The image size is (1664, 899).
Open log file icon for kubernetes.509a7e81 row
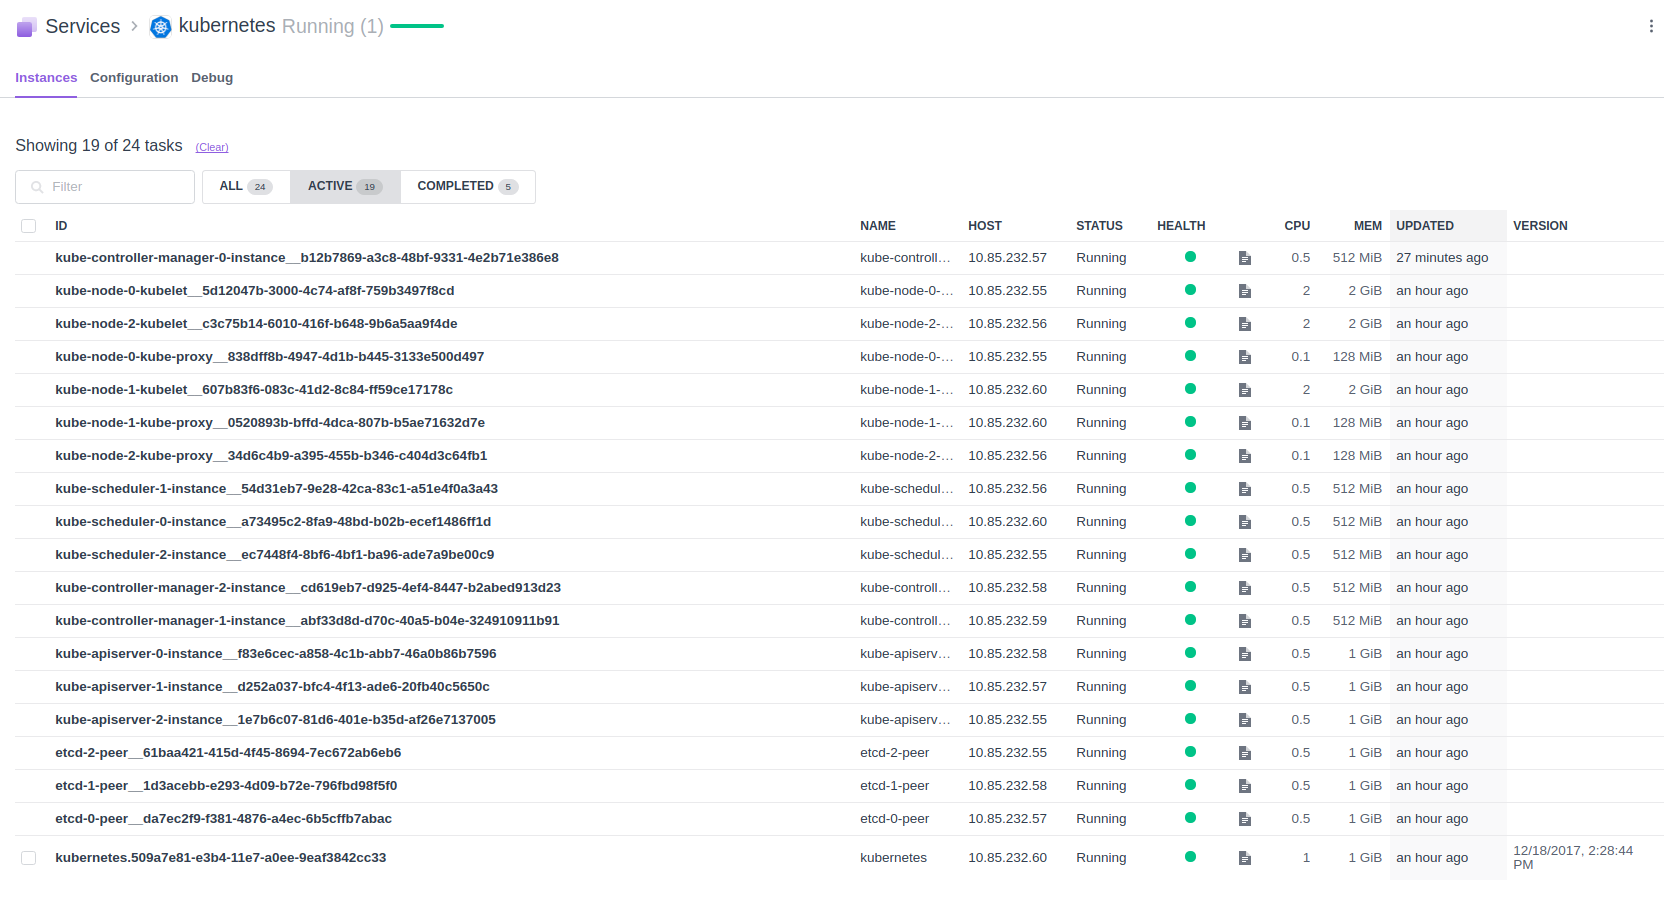pyautogui.click(x=1245, y=858)
